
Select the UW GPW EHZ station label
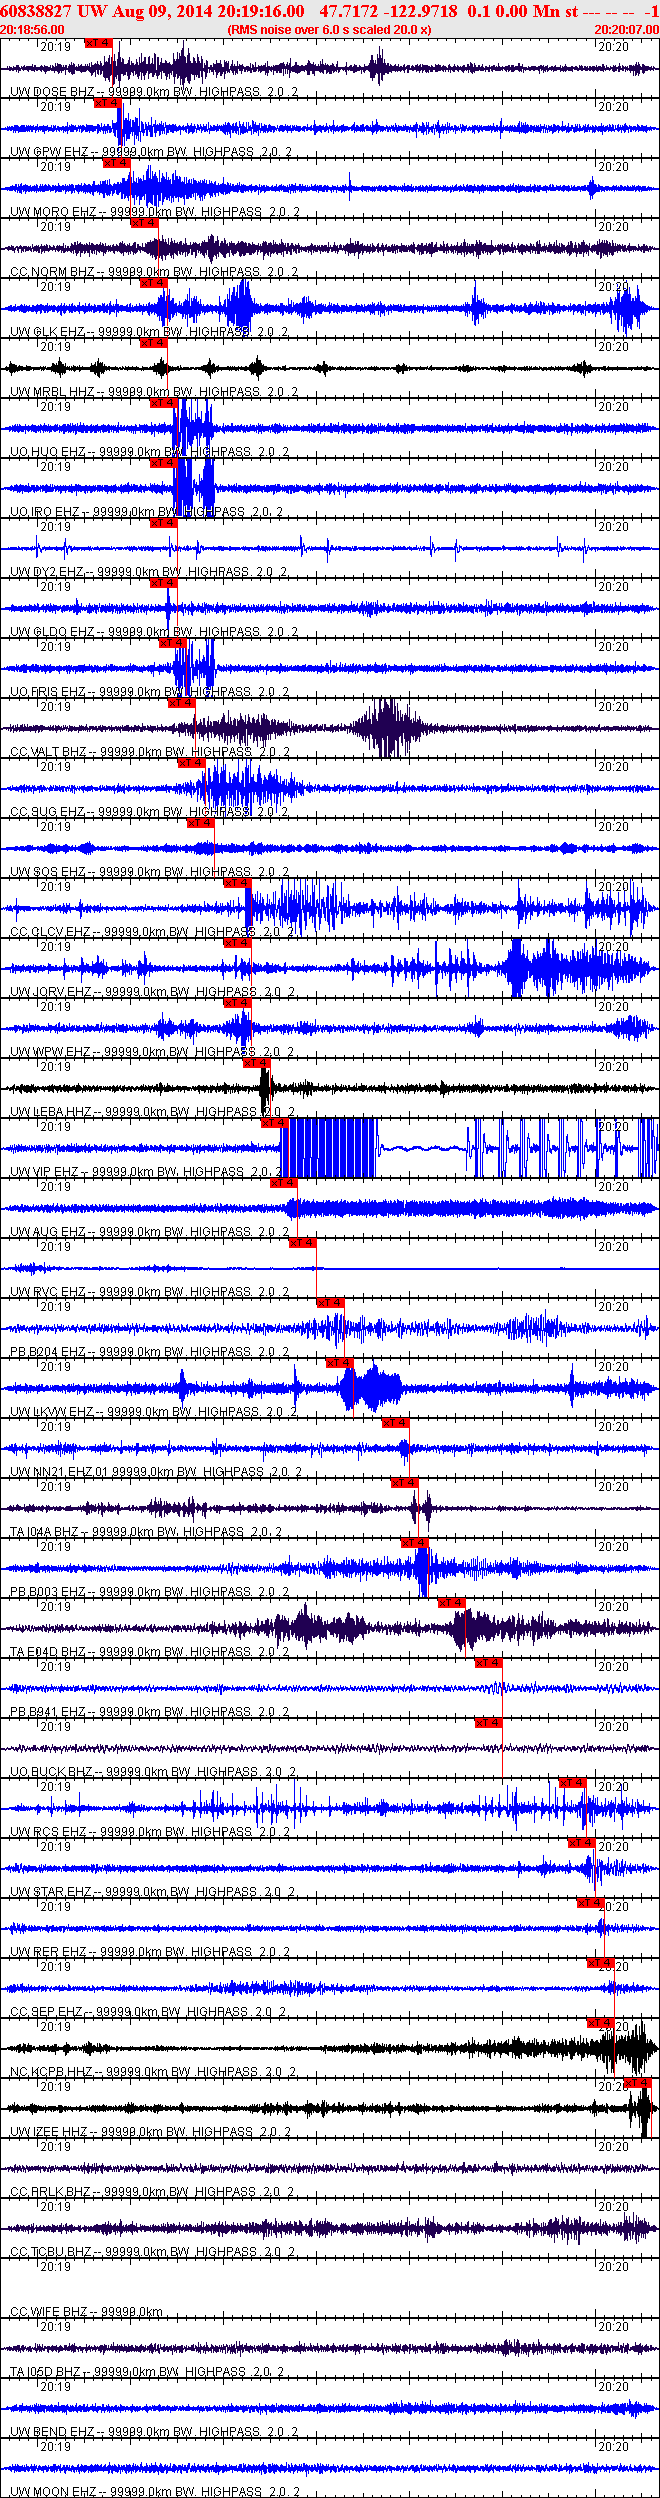pos(49,152)
